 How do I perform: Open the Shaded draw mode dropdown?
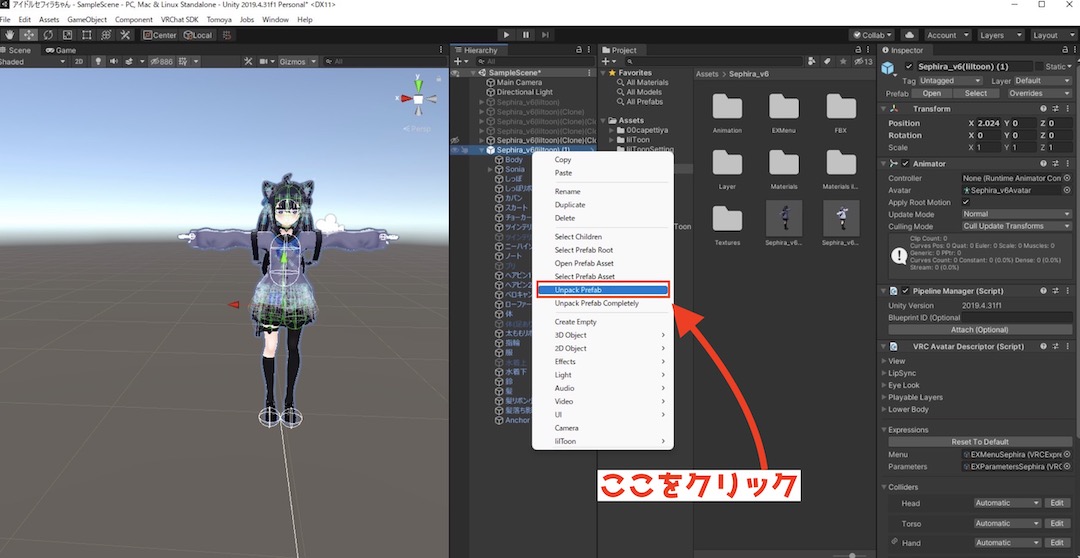[x=33, y=61]
